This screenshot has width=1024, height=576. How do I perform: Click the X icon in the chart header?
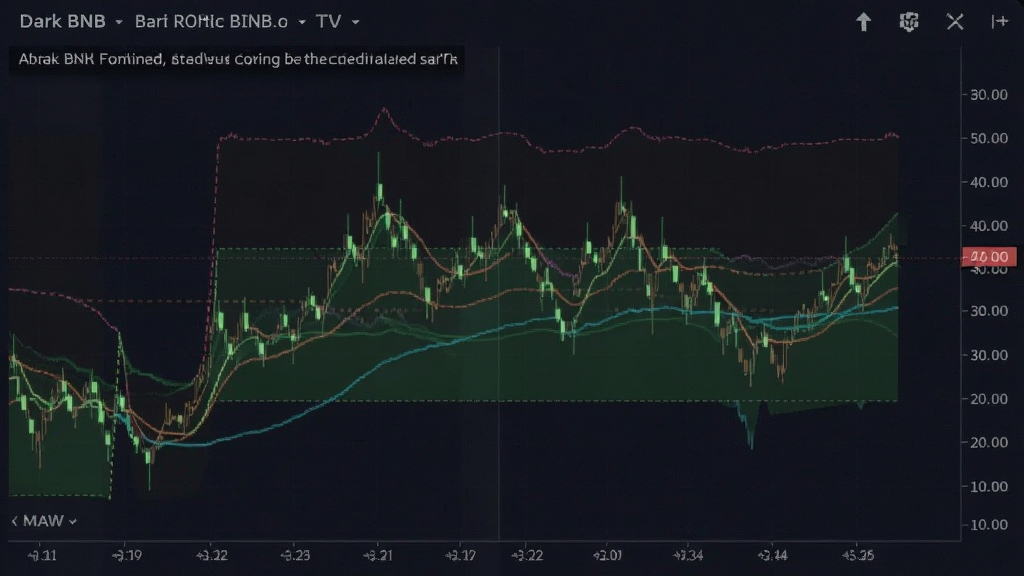pos(955,22)
